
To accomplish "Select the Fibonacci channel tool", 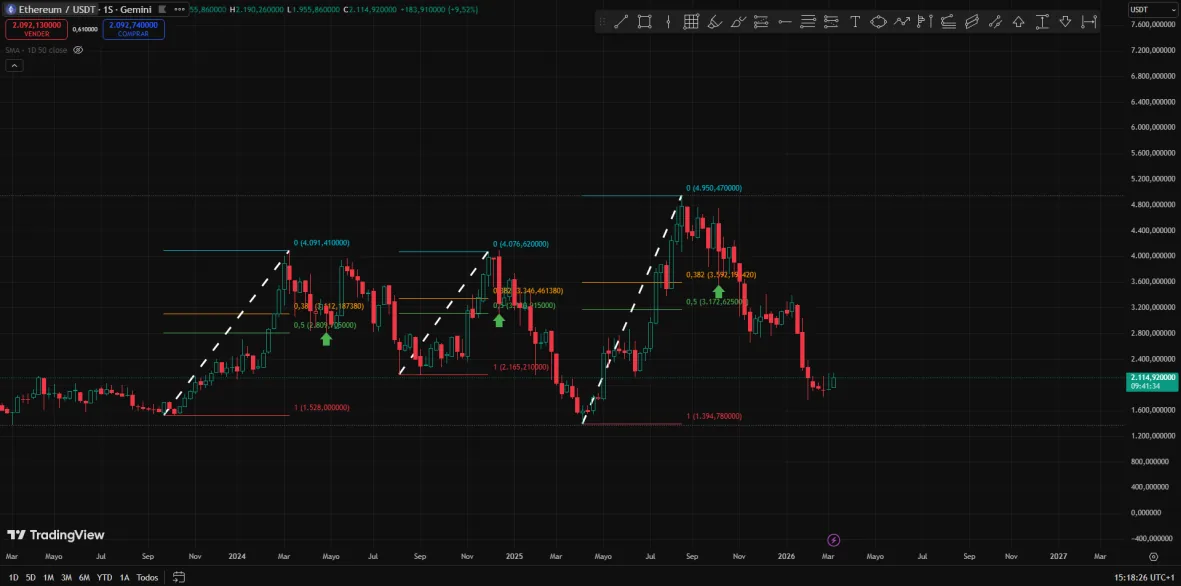I will point(948,22).
